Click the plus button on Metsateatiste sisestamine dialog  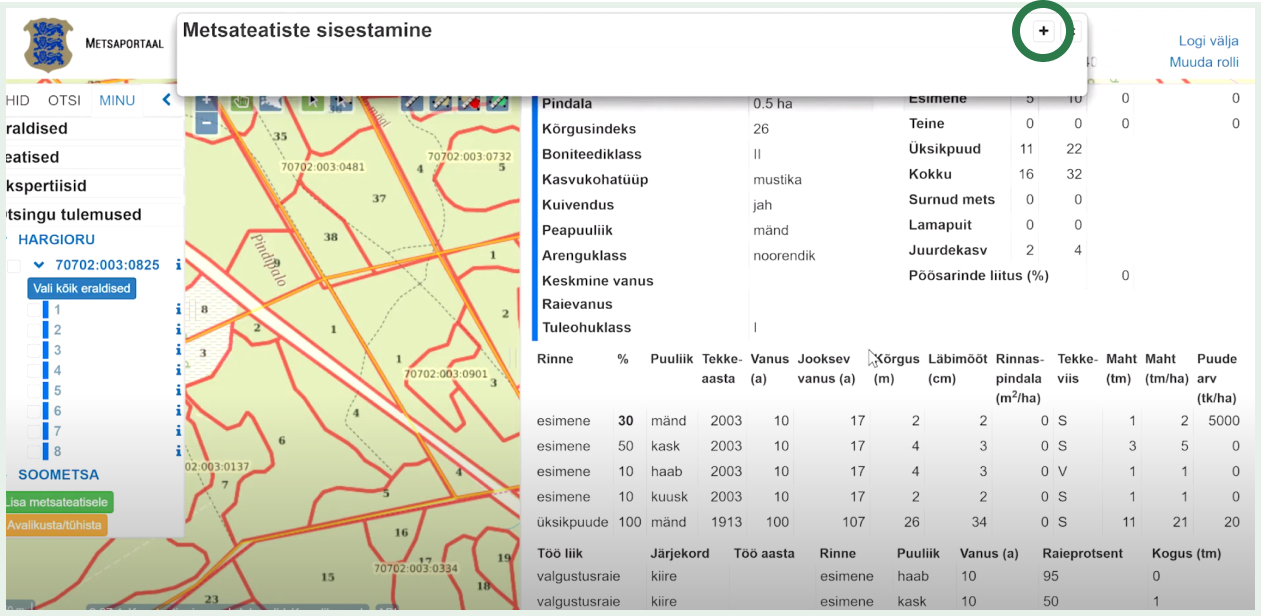click(1042, 31)
